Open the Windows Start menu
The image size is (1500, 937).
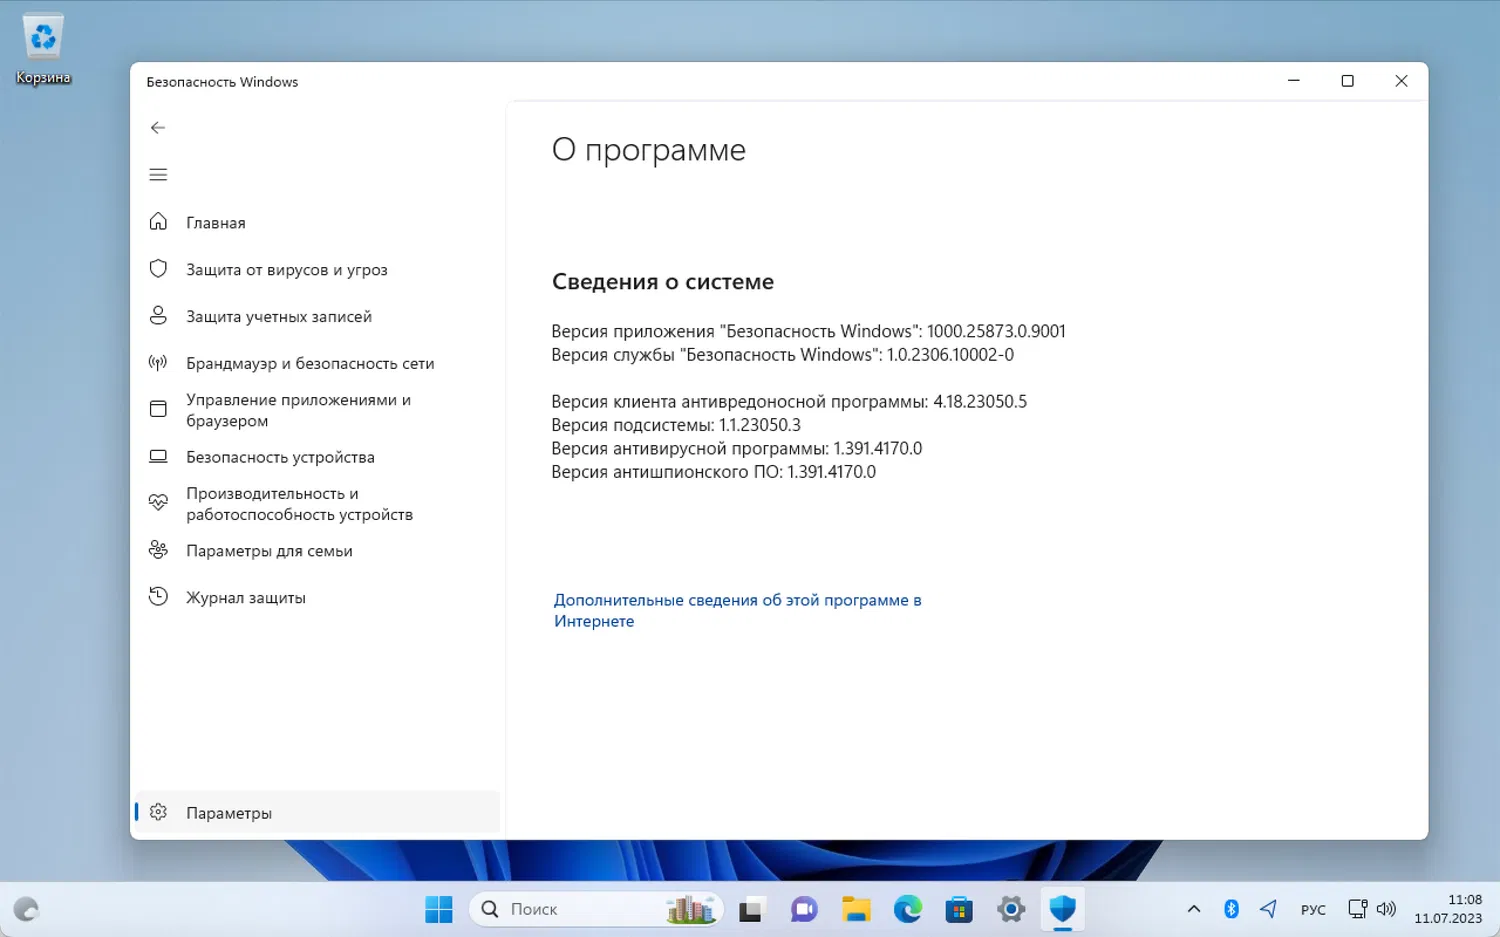tap(439, 909)
